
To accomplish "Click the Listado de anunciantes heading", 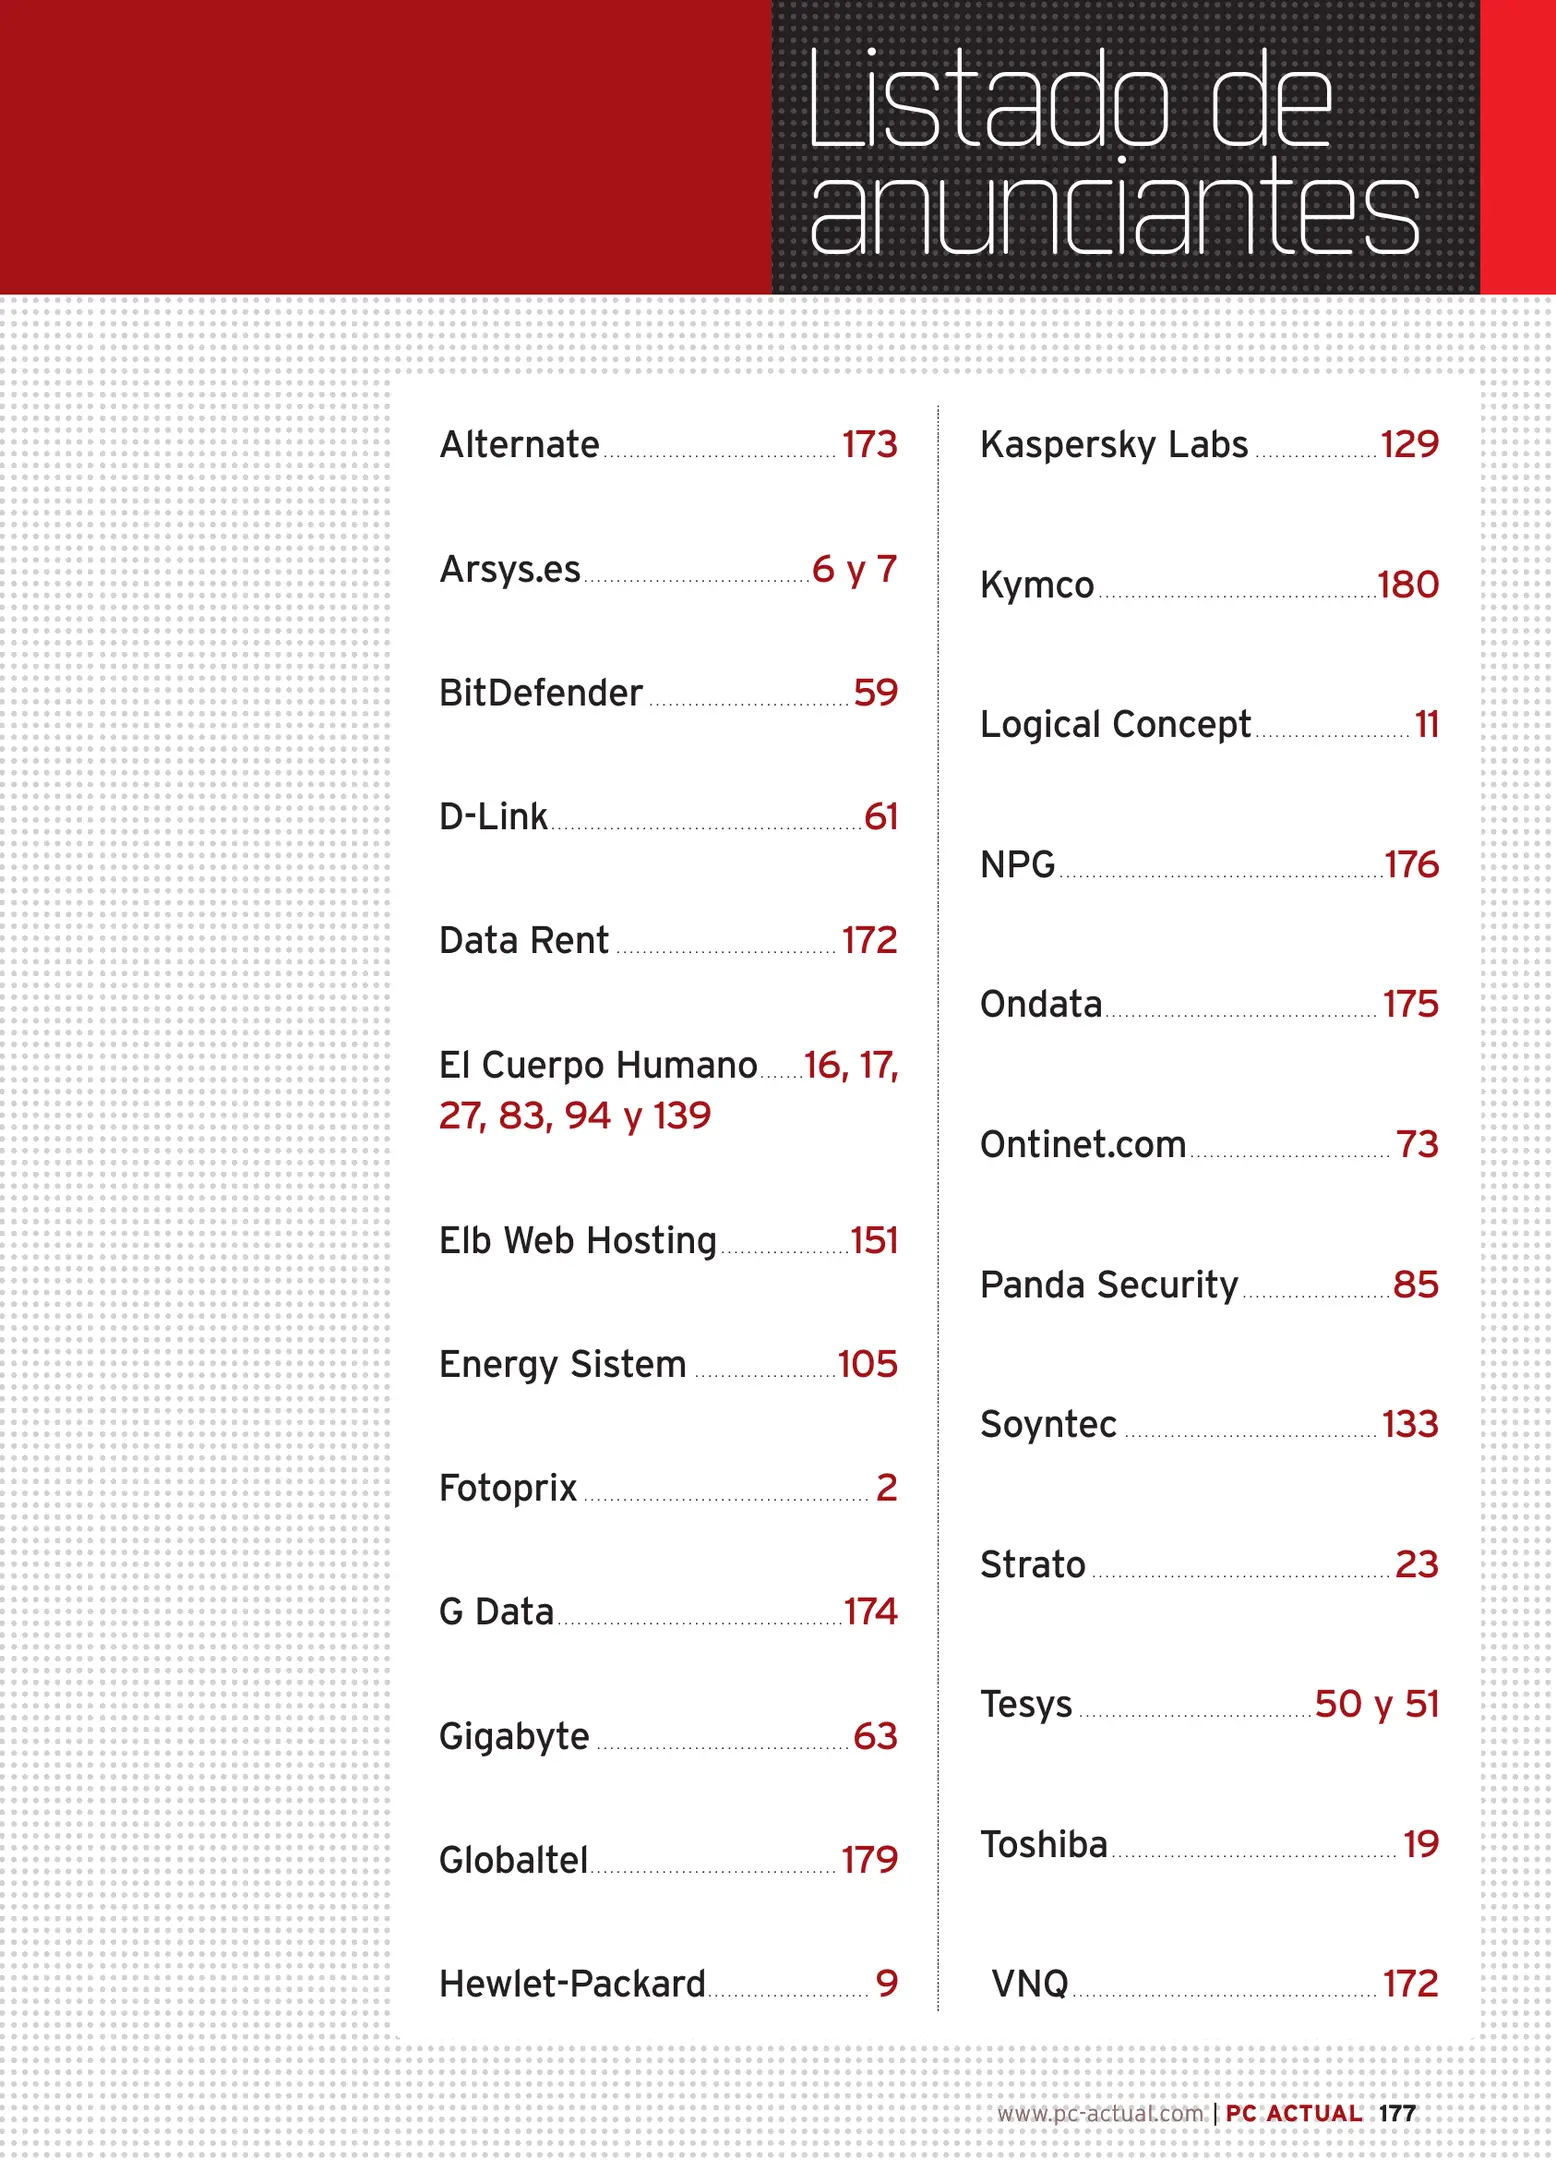I will [1112, 152].
